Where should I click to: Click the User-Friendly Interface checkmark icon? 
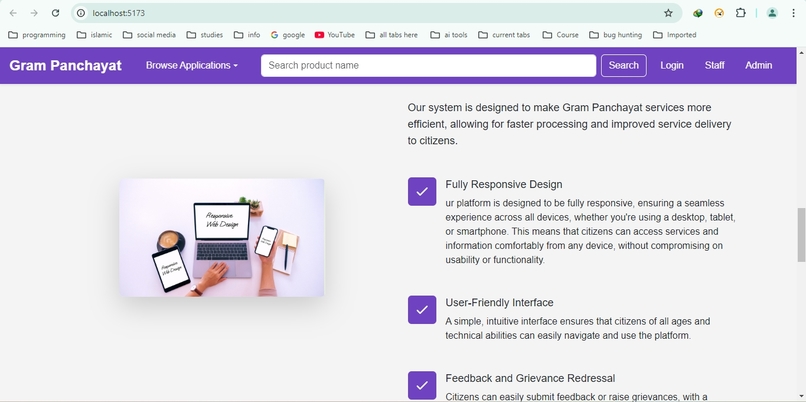[x=422, y=310]
